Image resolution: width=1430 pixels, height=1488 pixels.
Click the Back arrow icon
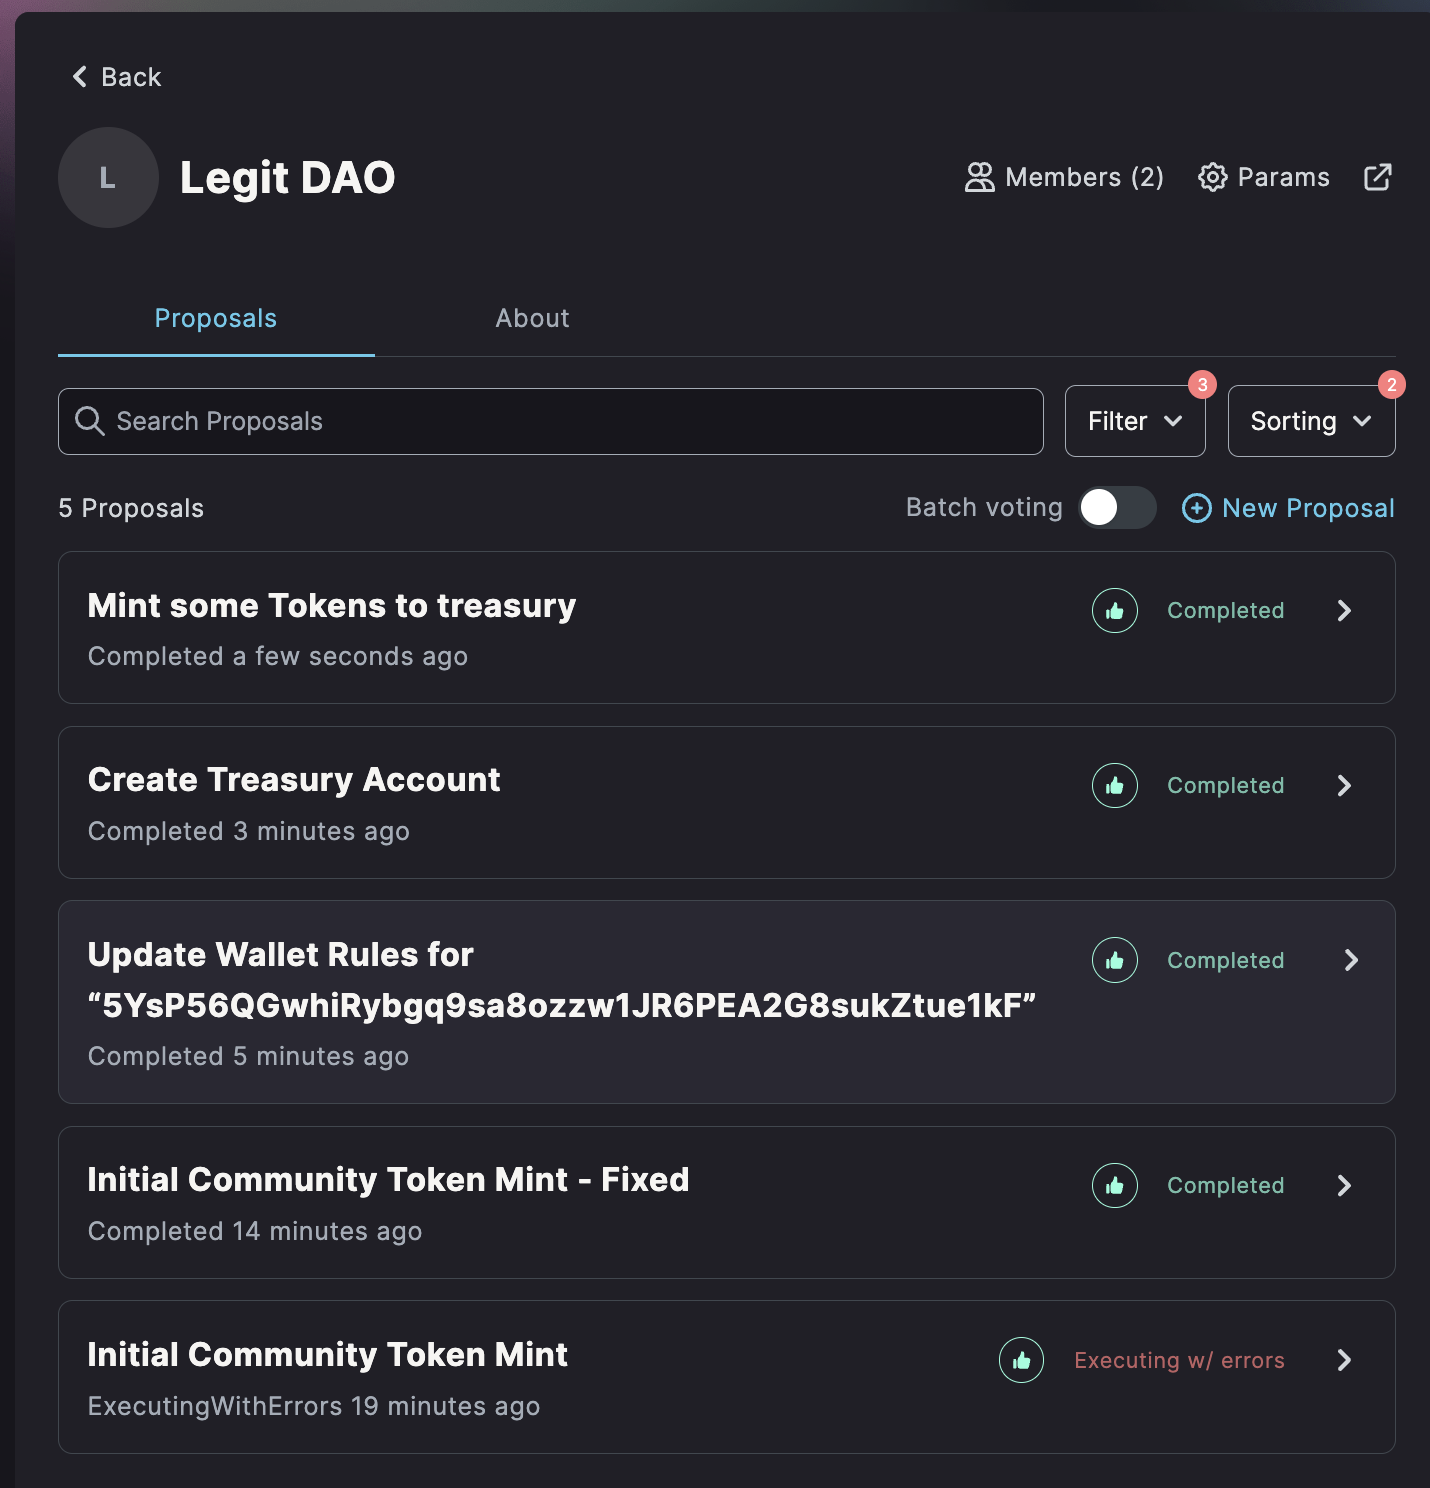(80, 77)
